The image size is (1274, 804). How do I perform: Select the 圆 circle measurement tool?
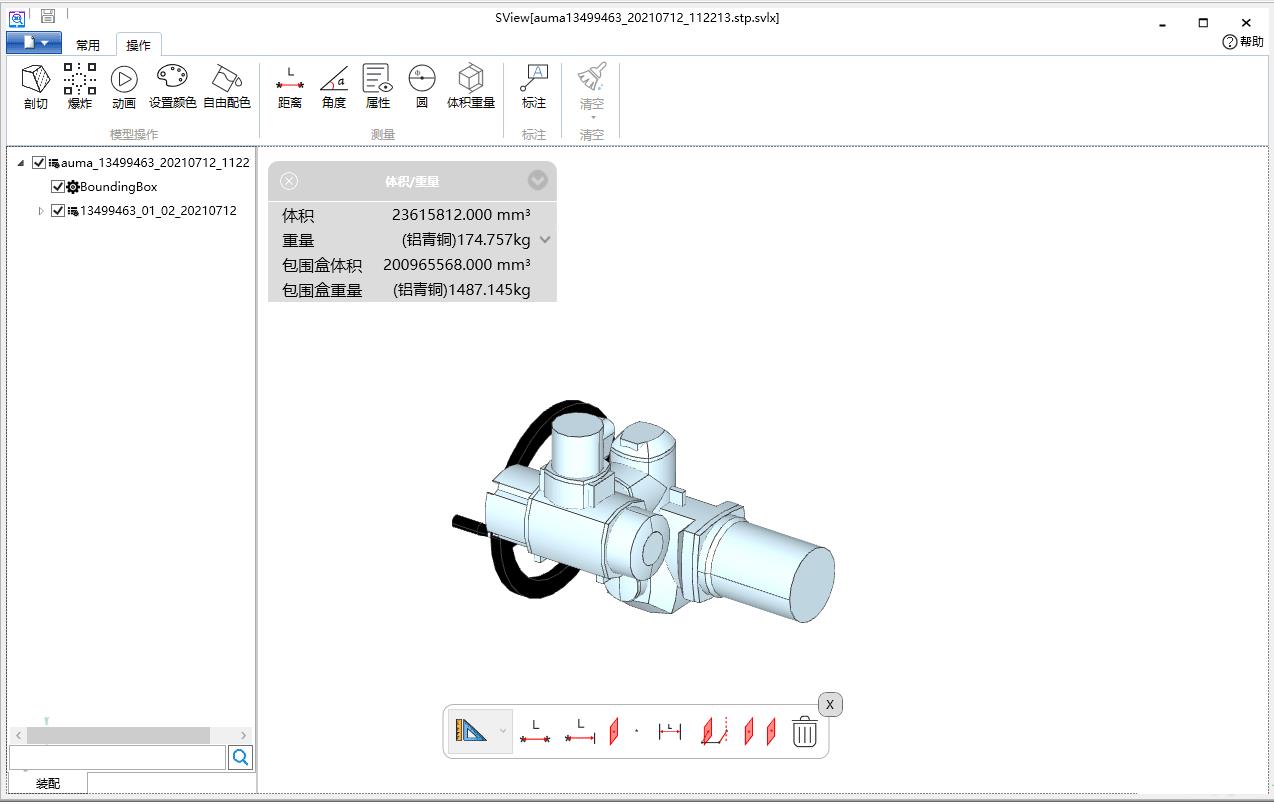tap(422, 87)
